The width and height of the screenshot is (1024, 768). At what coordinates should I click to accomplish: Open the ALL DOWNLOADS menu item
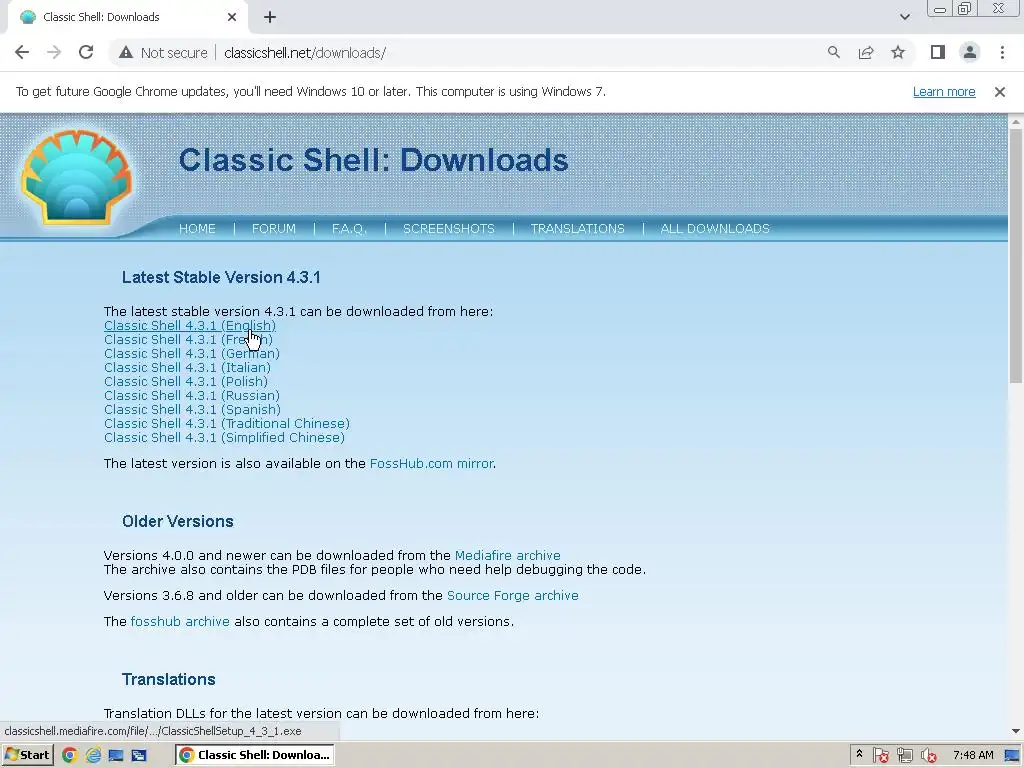(715, 229)
